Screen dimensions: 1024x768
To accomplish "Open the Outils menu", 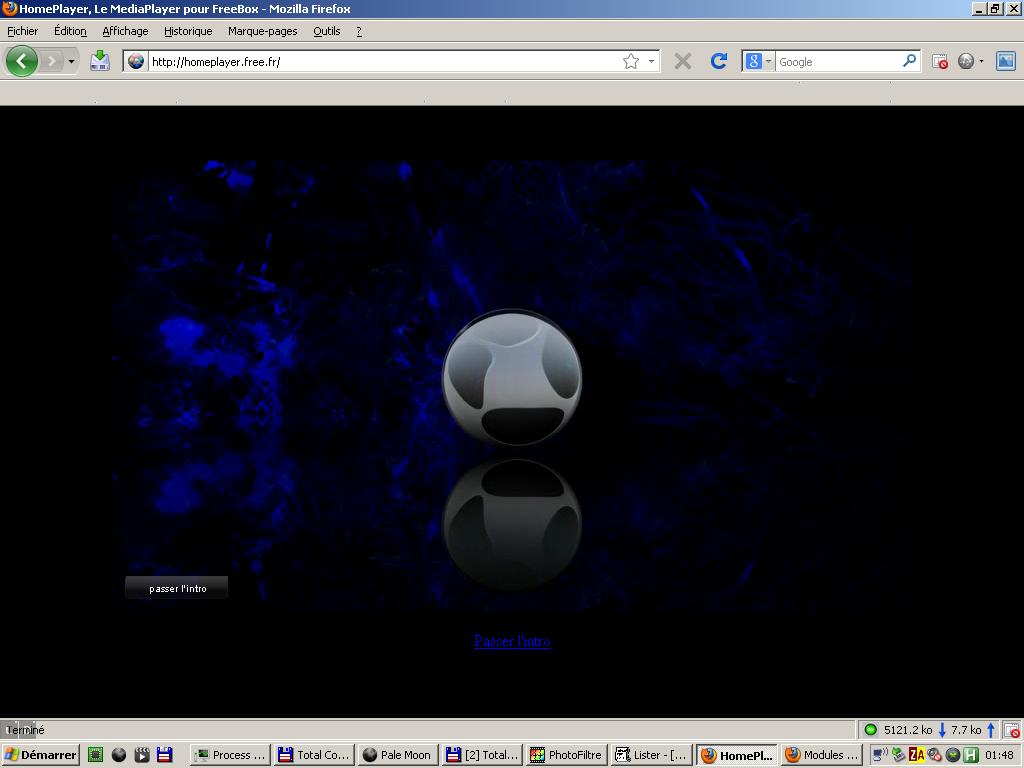I will pos(327,31).
